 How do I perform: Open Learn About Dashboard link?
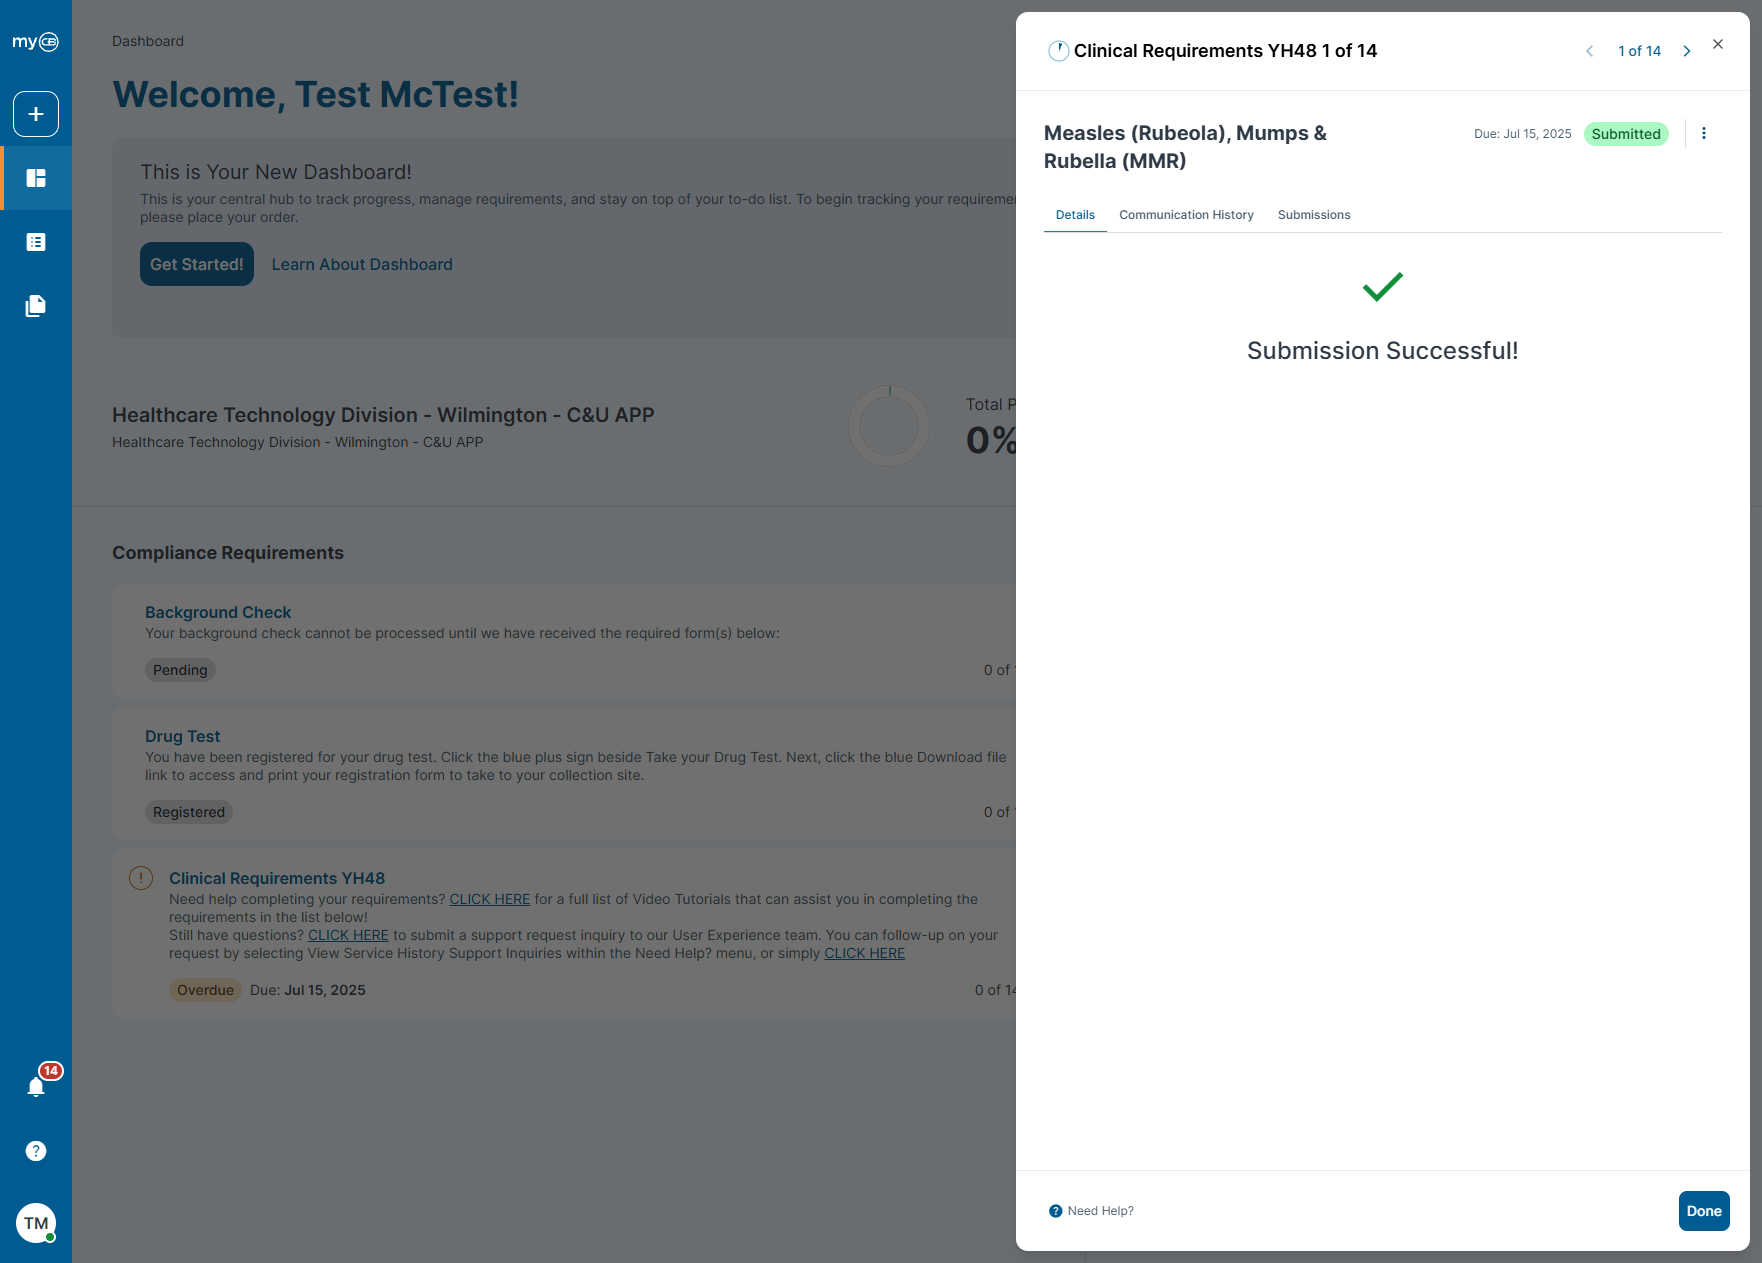pyautogui.click(x=362, y=264)
